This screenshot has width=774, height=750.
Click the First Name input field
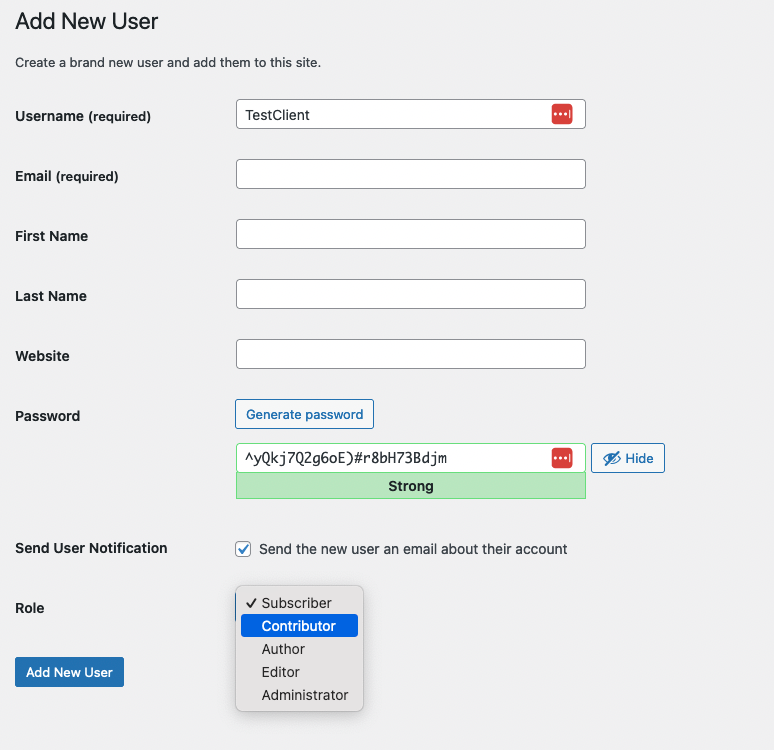click(x=411, y=234)
